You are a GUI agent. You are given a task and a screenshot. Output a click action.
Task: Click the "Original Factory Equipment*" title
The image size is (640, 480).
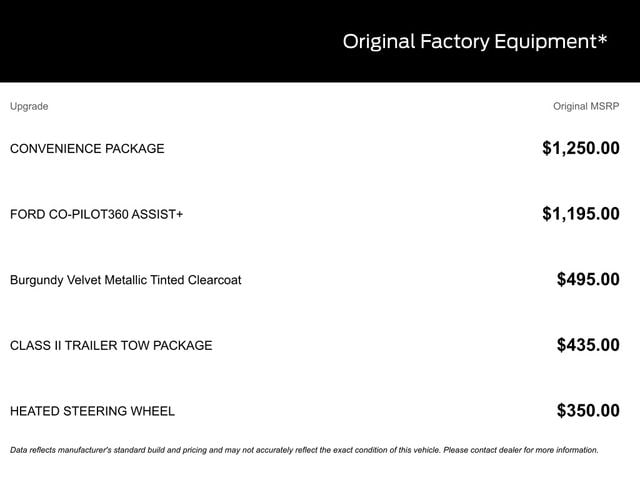tap(475, 41)
